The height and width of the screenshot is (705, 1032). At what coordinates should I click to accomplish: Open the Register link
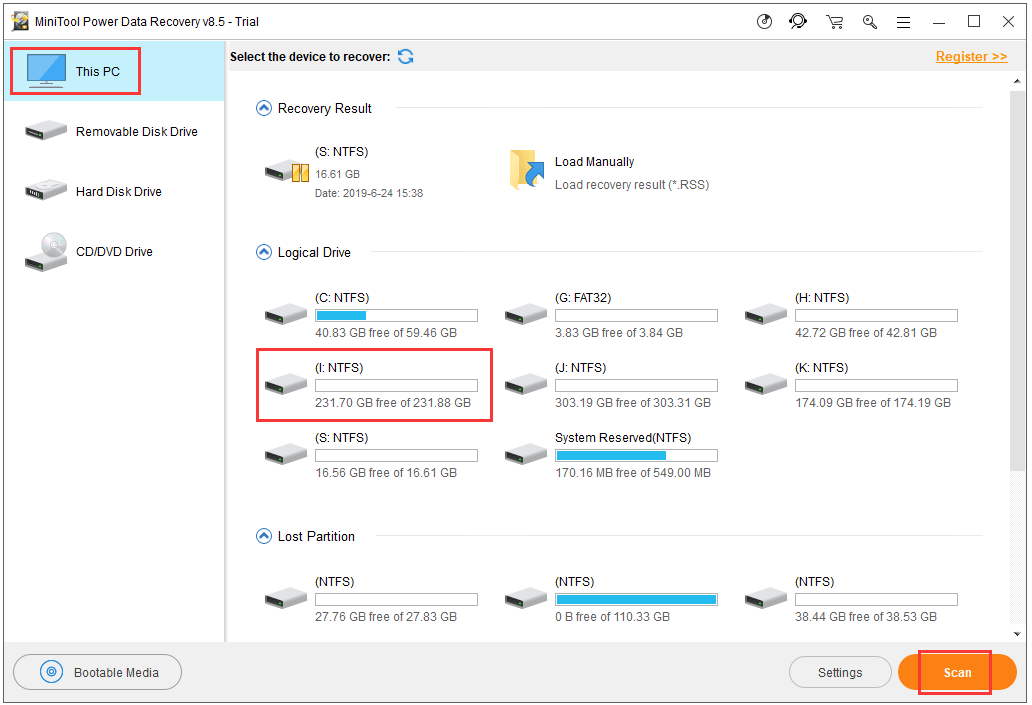971,56
